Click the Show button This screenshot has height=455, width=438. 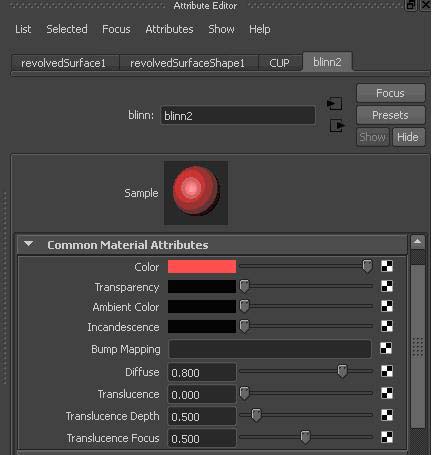click(x=373, y=137)
